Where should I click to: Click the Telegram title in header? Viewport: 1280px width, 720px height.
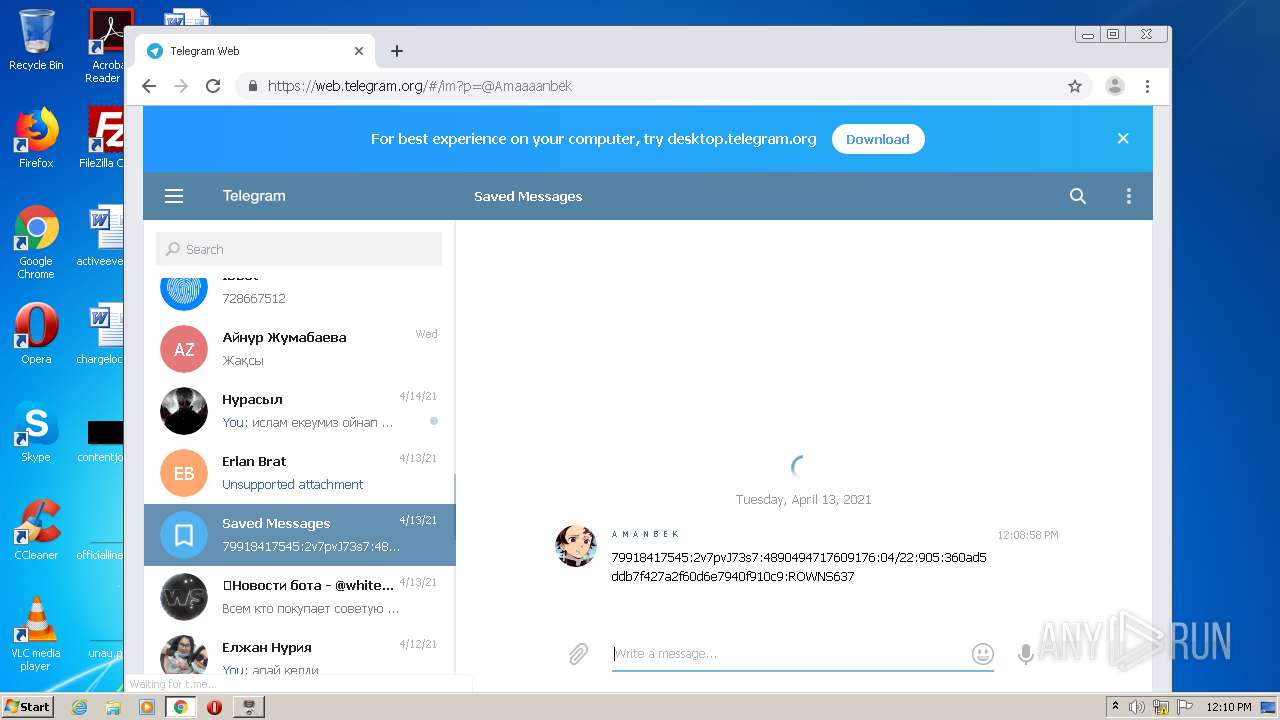coord(254,196)
